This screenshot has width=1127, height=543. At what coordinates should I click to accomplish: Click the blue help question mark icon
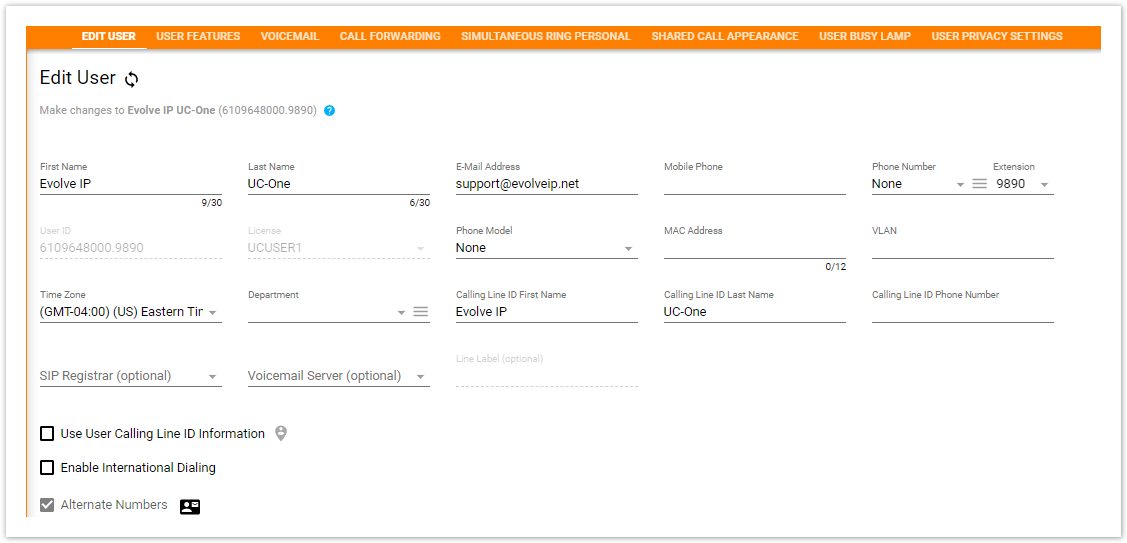(x=329, y=111)
